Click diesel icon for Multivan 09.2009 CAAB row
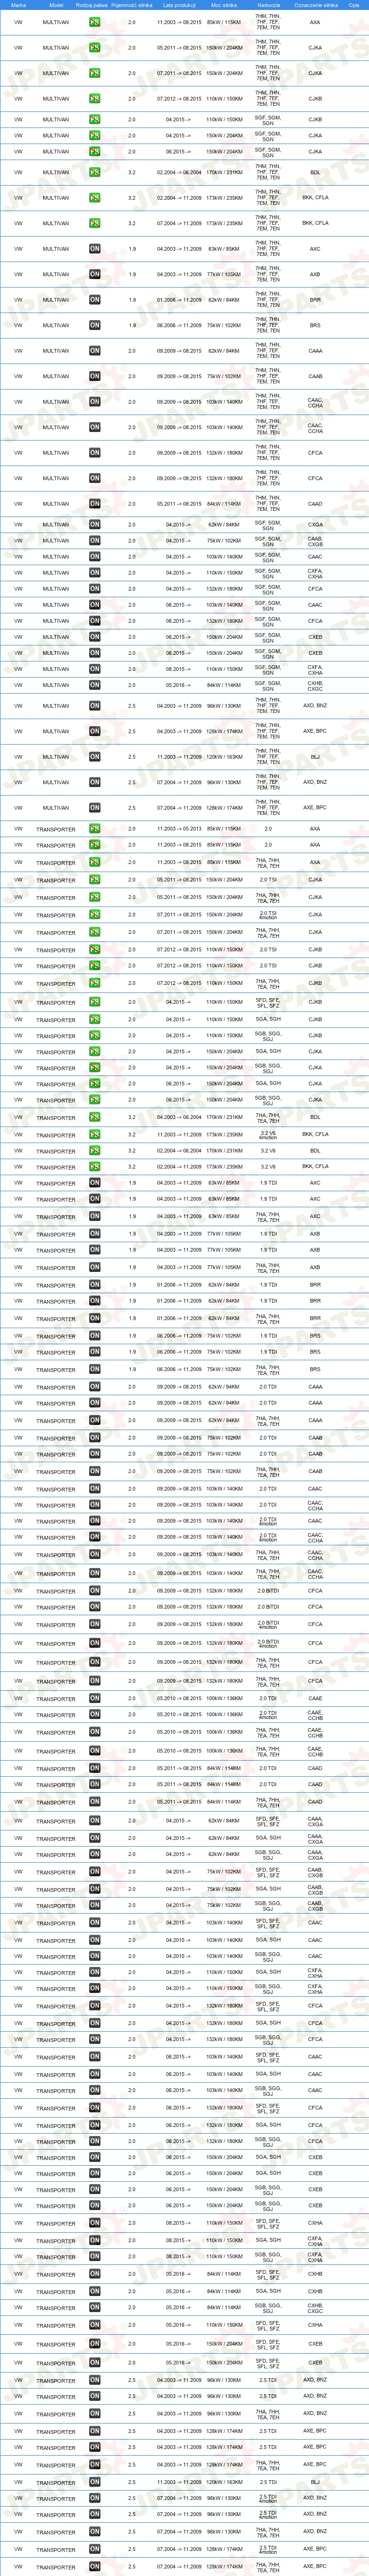Viewport: 369px width, 2576px height. (94, 376)
